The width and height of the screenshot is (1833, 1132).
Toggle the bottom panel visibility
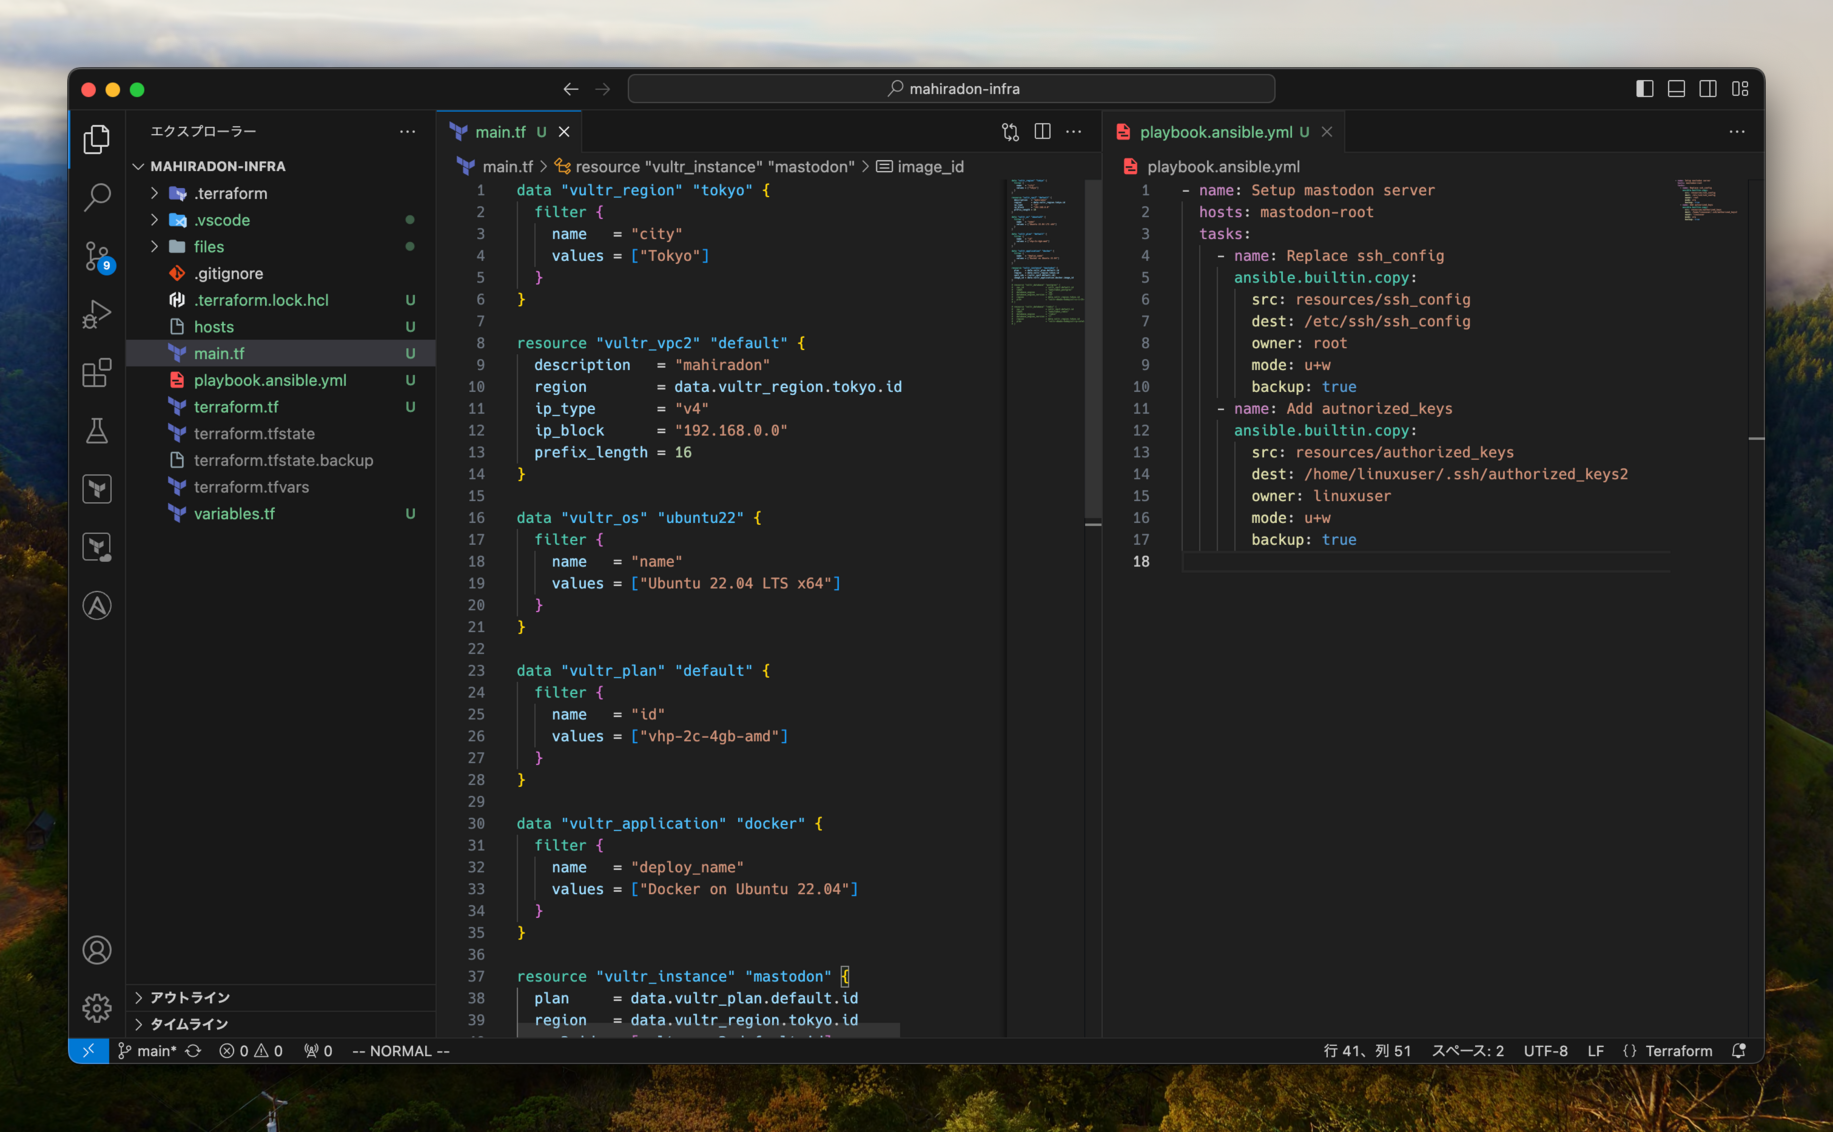click(1676, 89)
